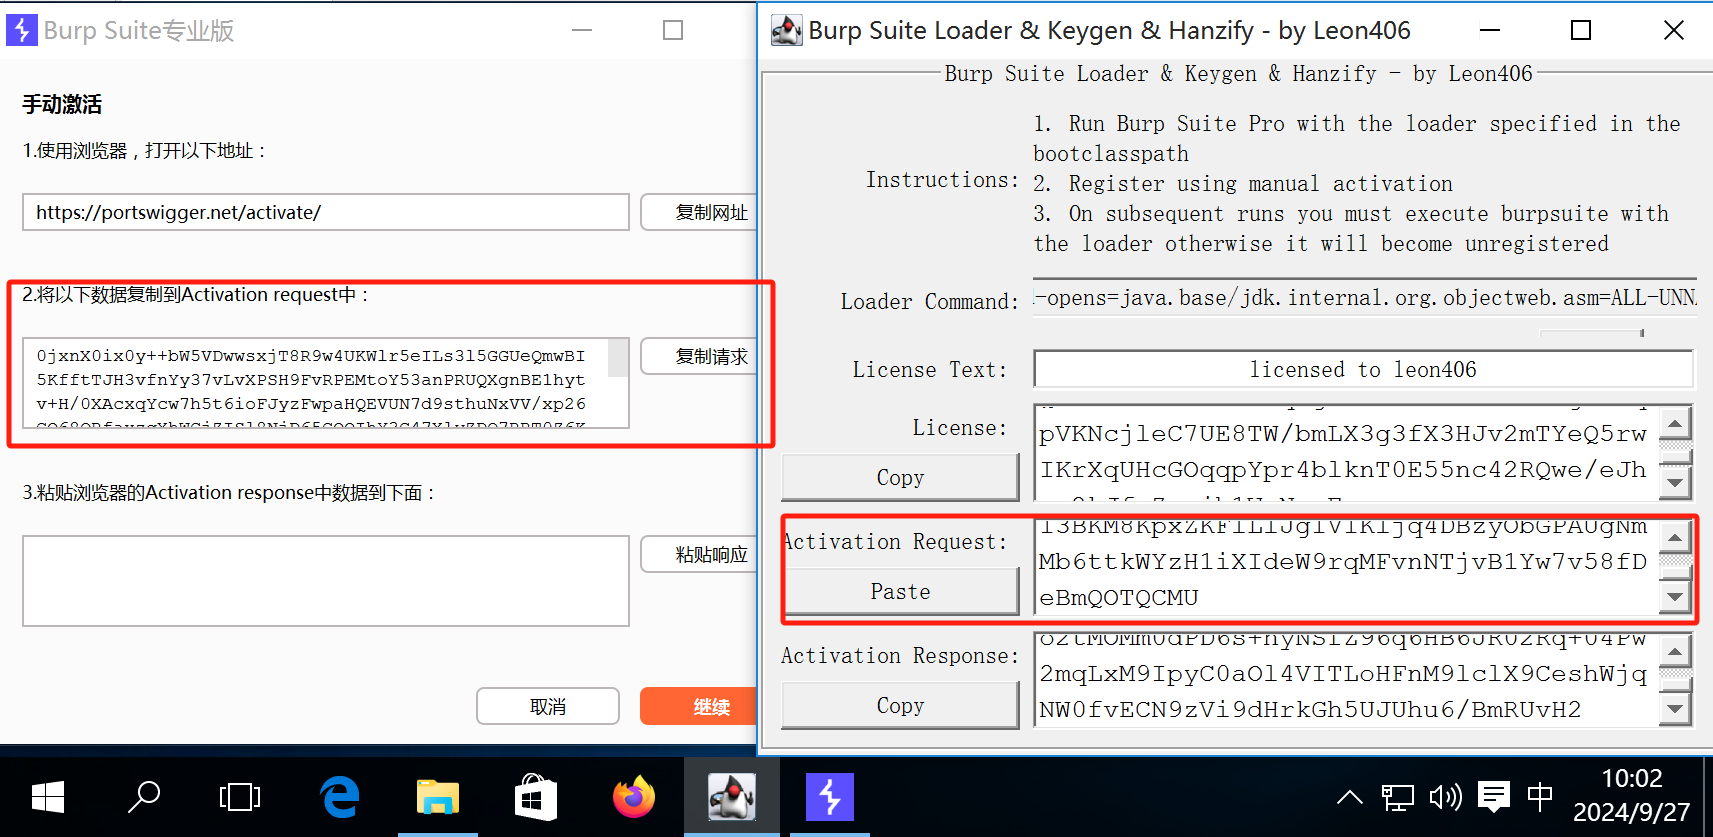Paste into Activation Request in Keygen
The height and width of the screenshot is (837, 1713).
[900, 592]
